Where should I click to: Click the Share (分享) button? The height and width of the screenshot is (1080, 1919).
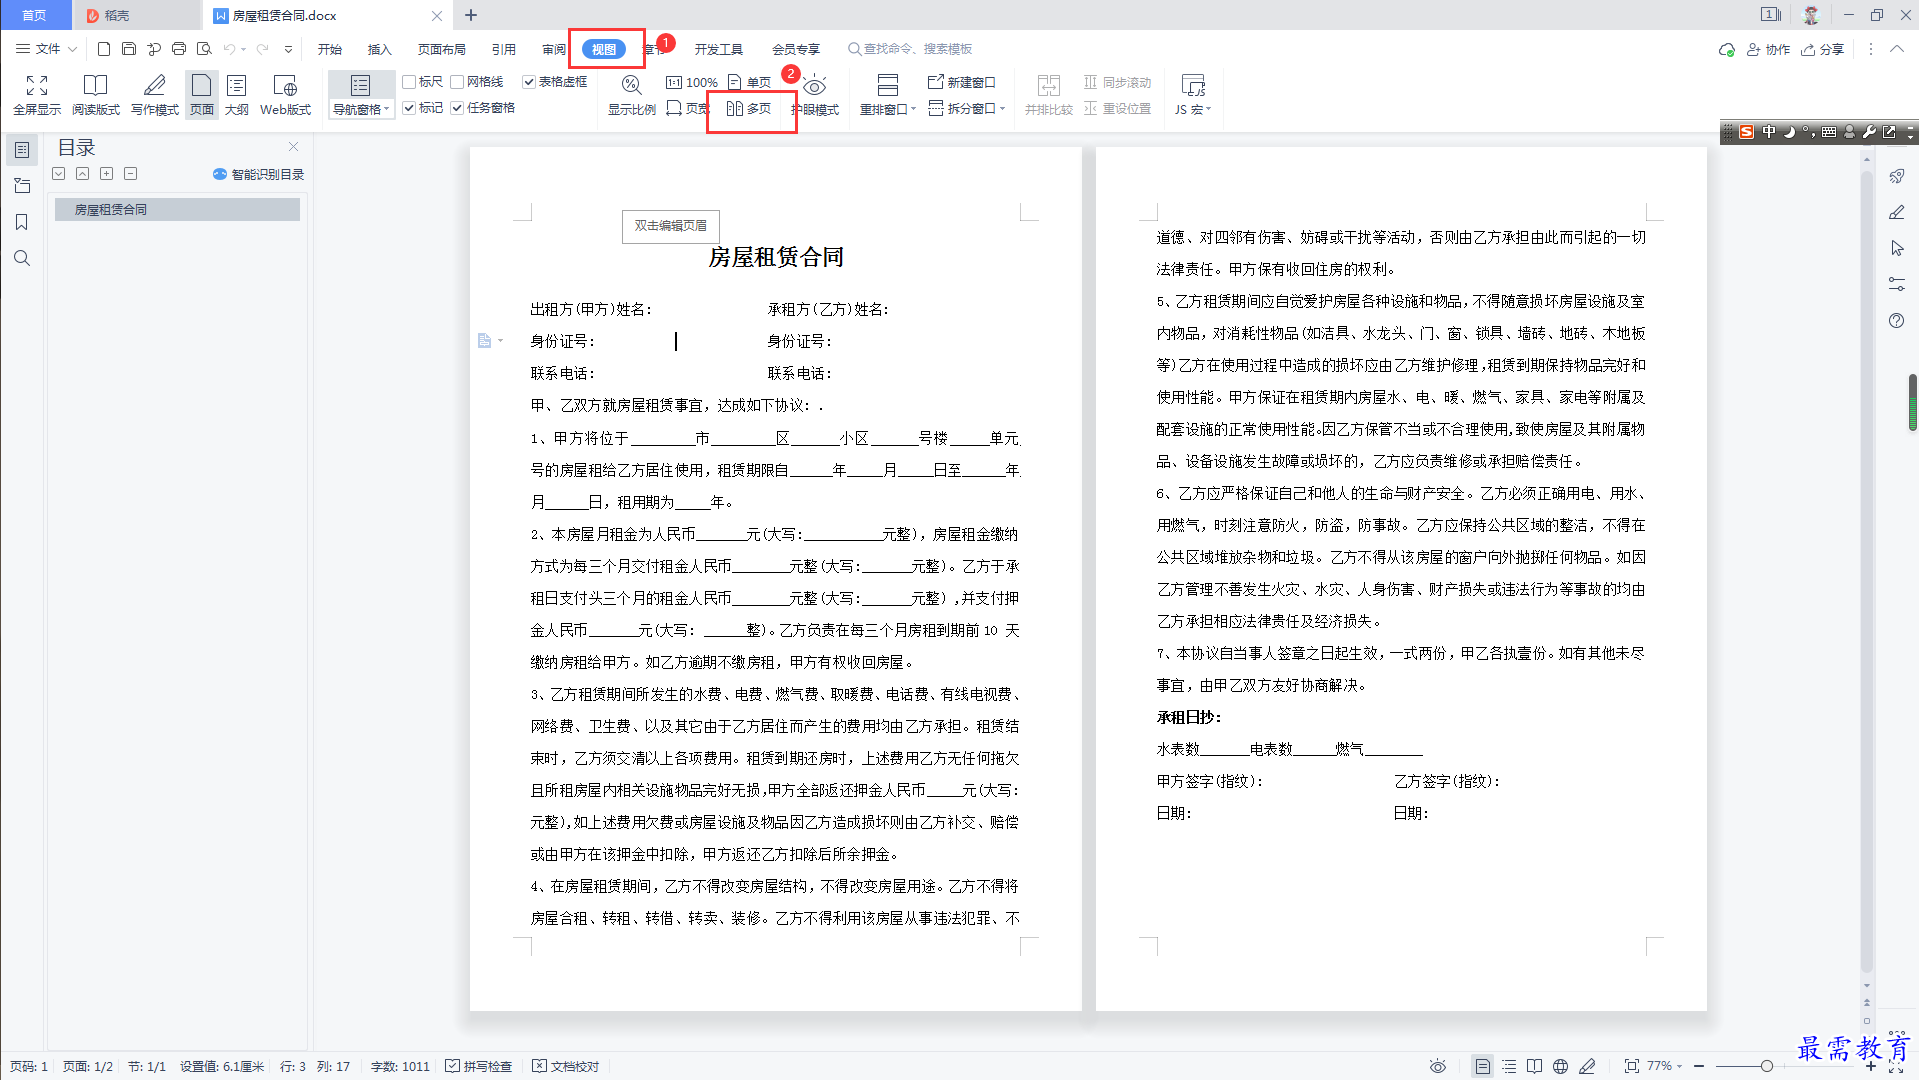click(x=1823, y=49)
